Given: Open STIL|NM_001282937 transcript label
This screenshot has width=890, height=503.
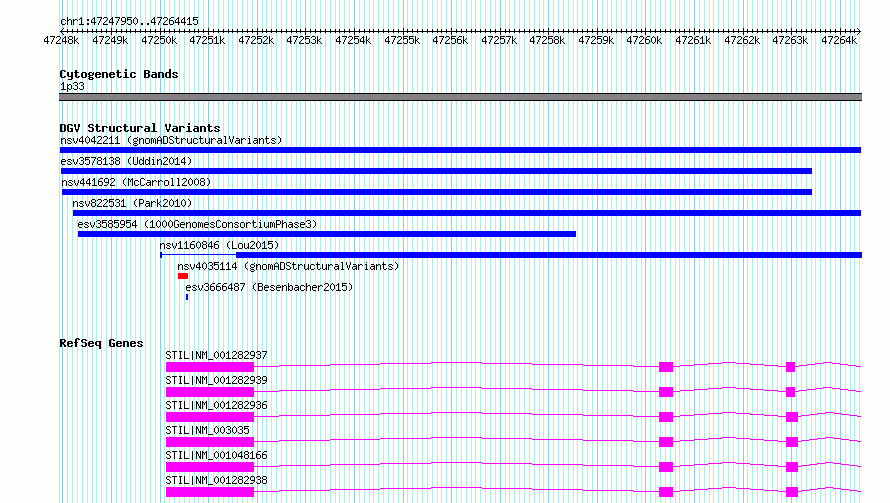Looking at the screenshot, I should pos(216,355).
